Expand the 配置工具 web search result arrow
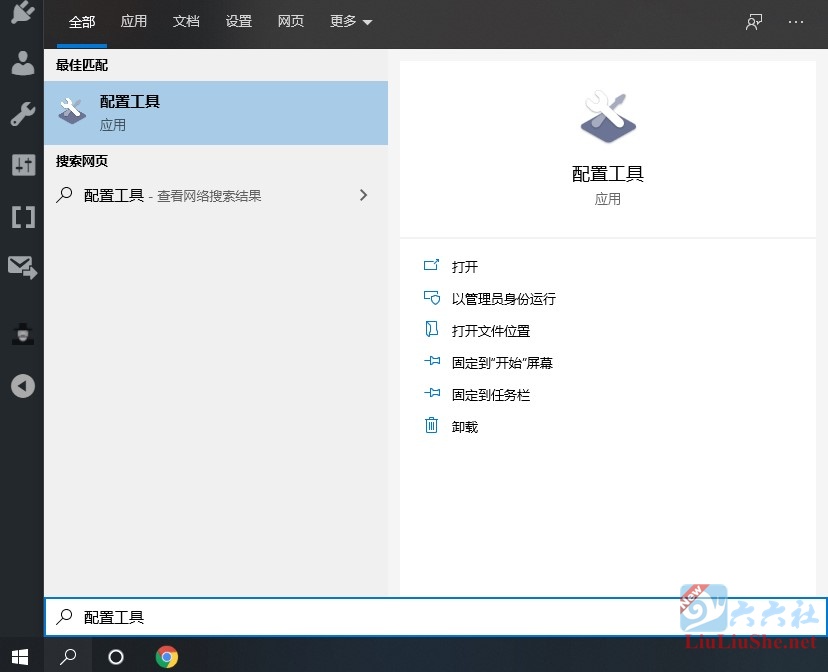The width and height of the screenshot is (828, 672). click(x=363, y=196)
